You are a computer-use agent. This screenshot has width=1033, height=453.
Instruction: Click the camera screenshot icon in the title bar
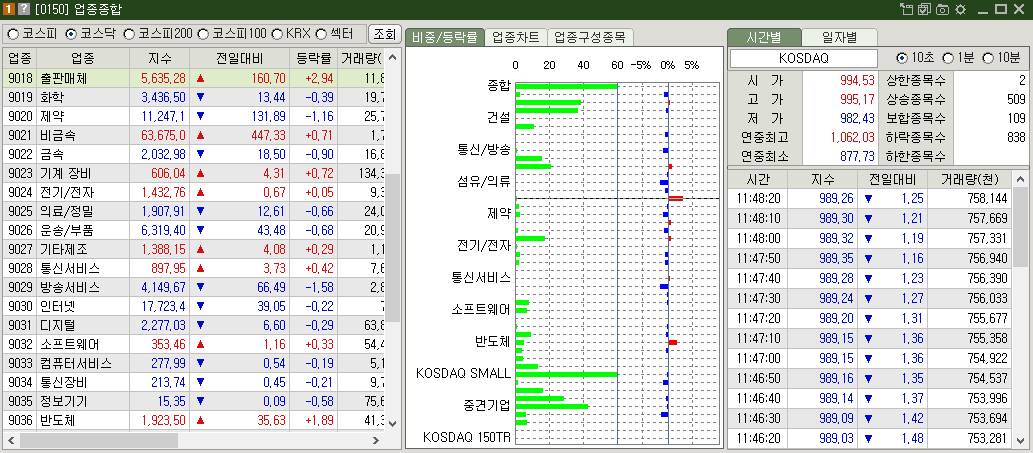tap(942, 9)
